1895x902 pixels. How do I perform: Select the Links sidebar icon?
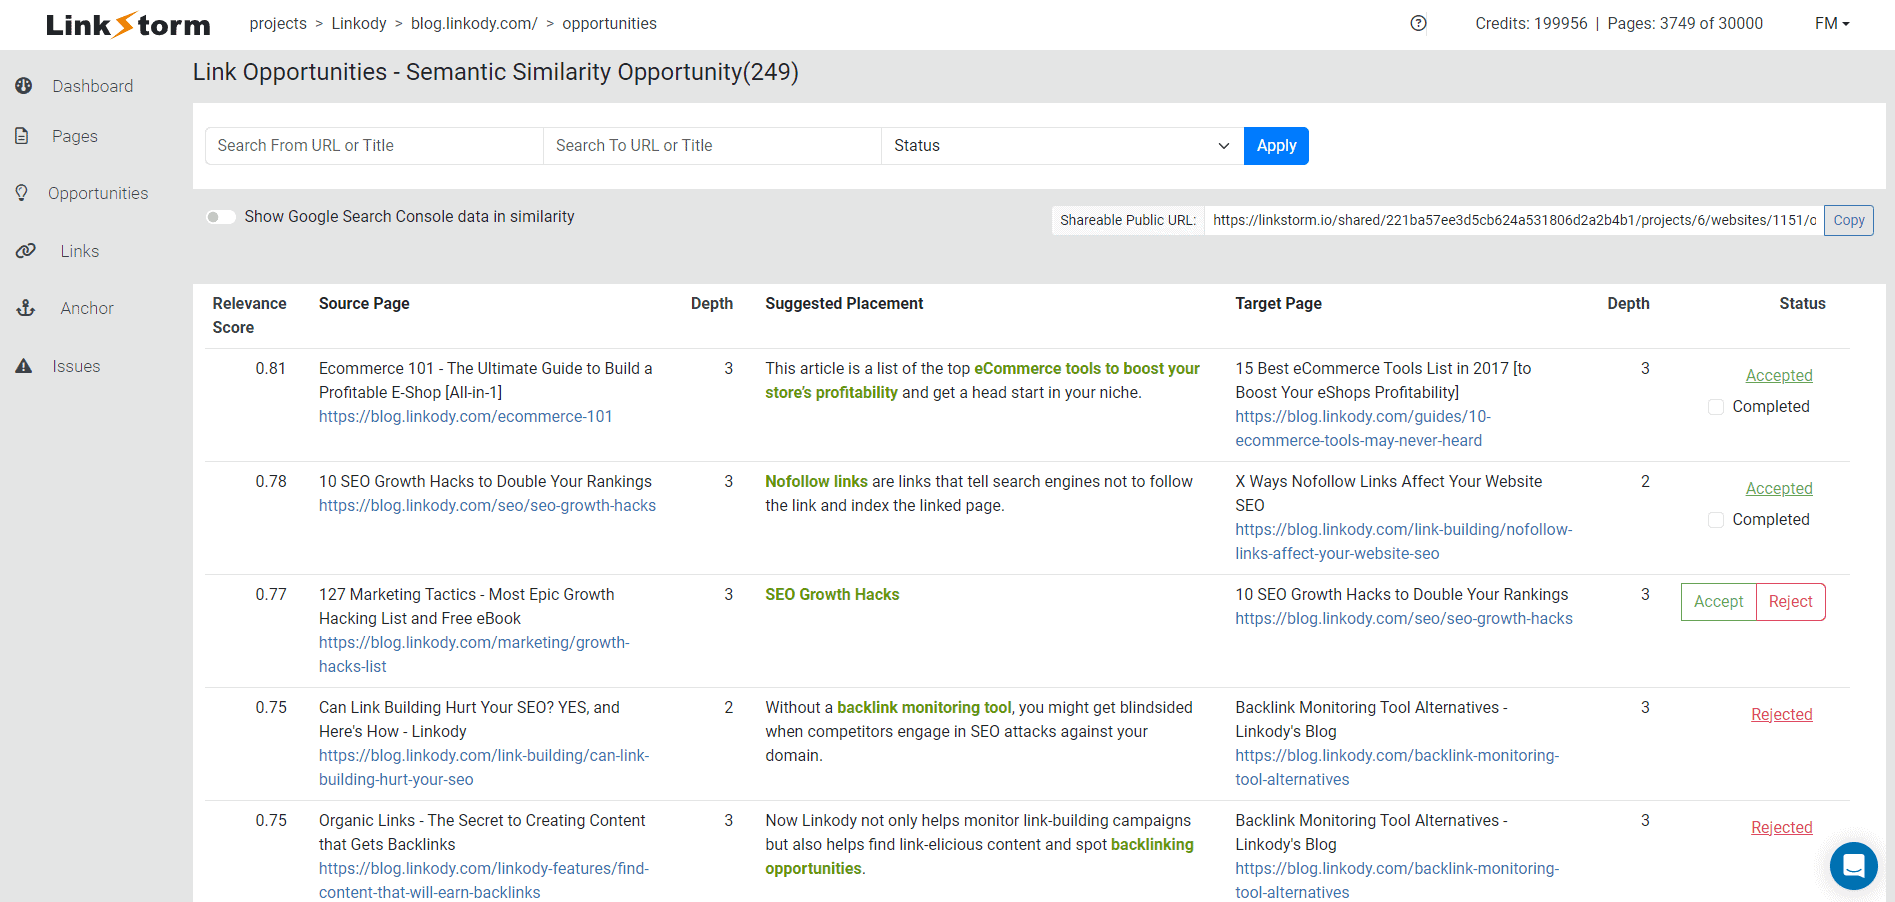point(26,251)
